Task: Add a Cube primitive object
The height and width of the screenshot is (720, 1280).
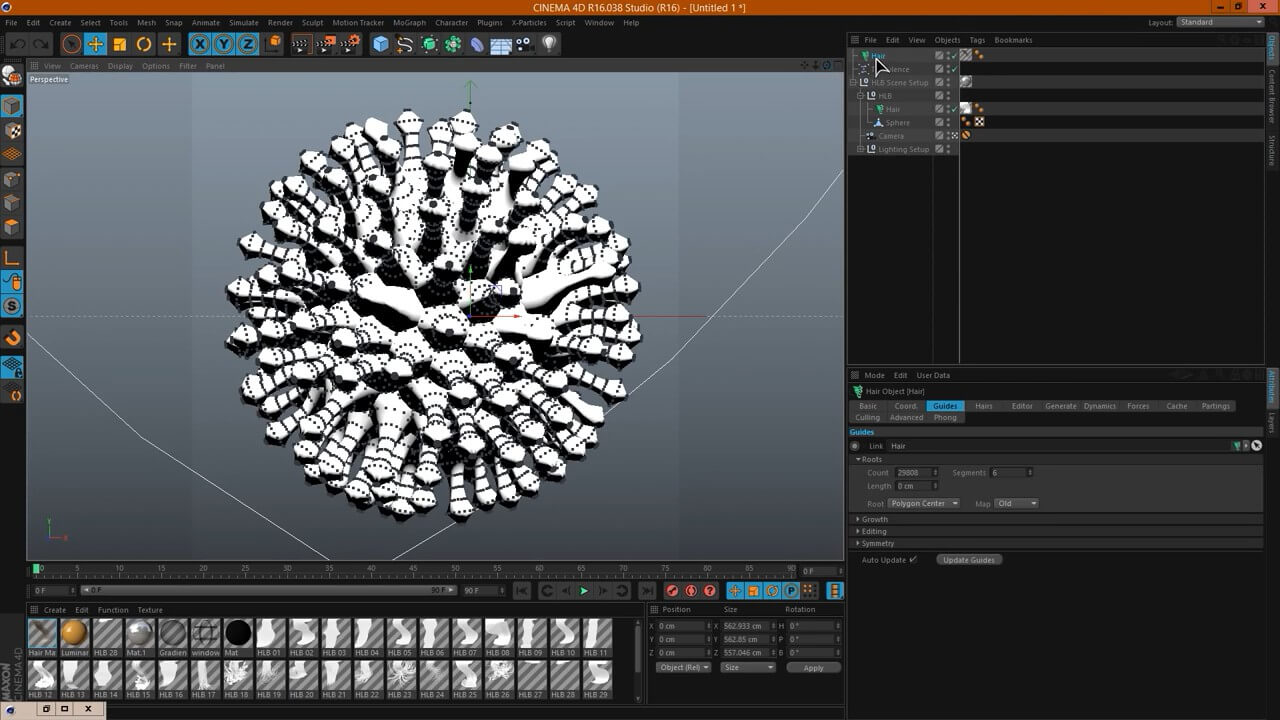Action: point(380,44)
